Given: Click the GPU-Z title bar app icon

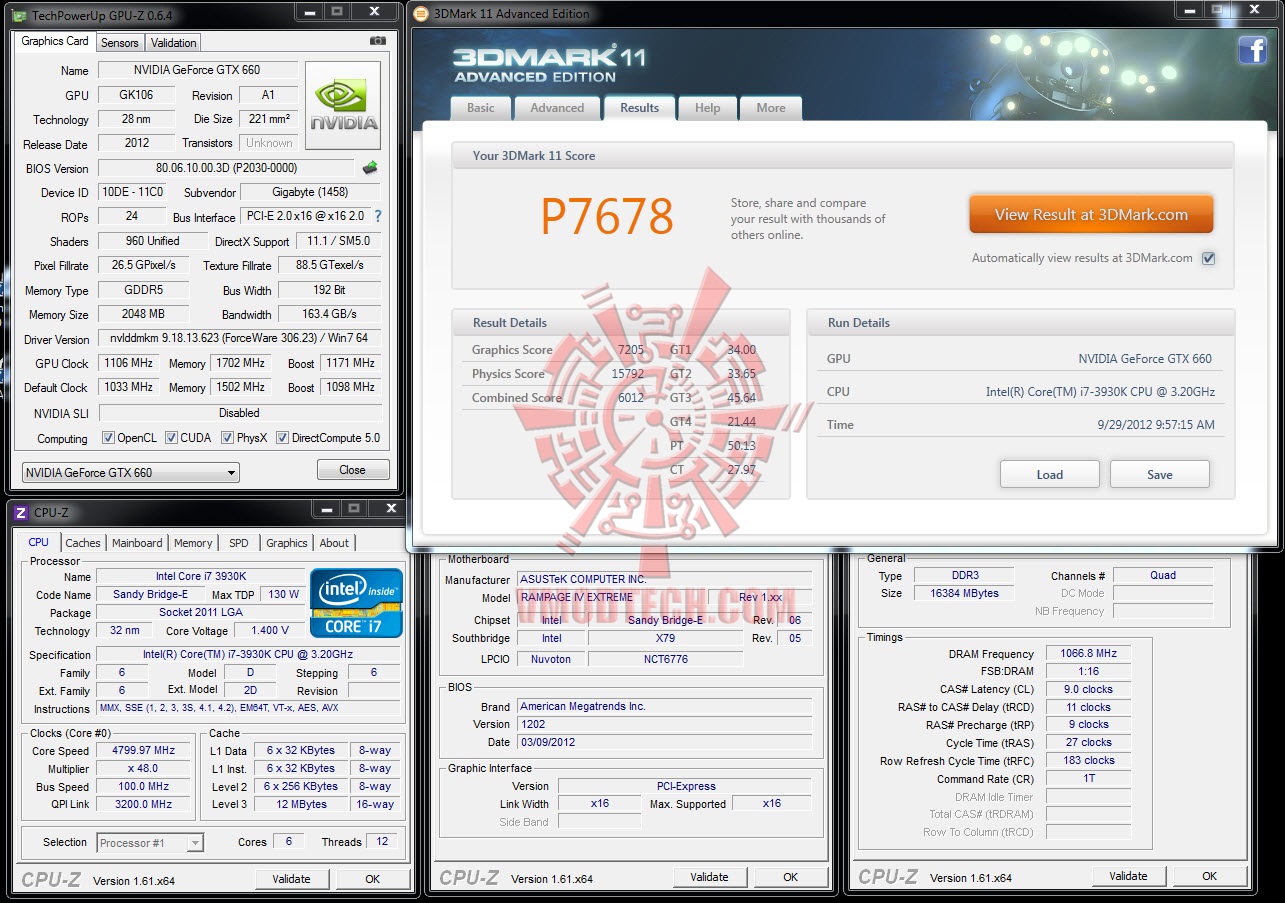Looking at the screenshot, I should (x=19, y=14).
